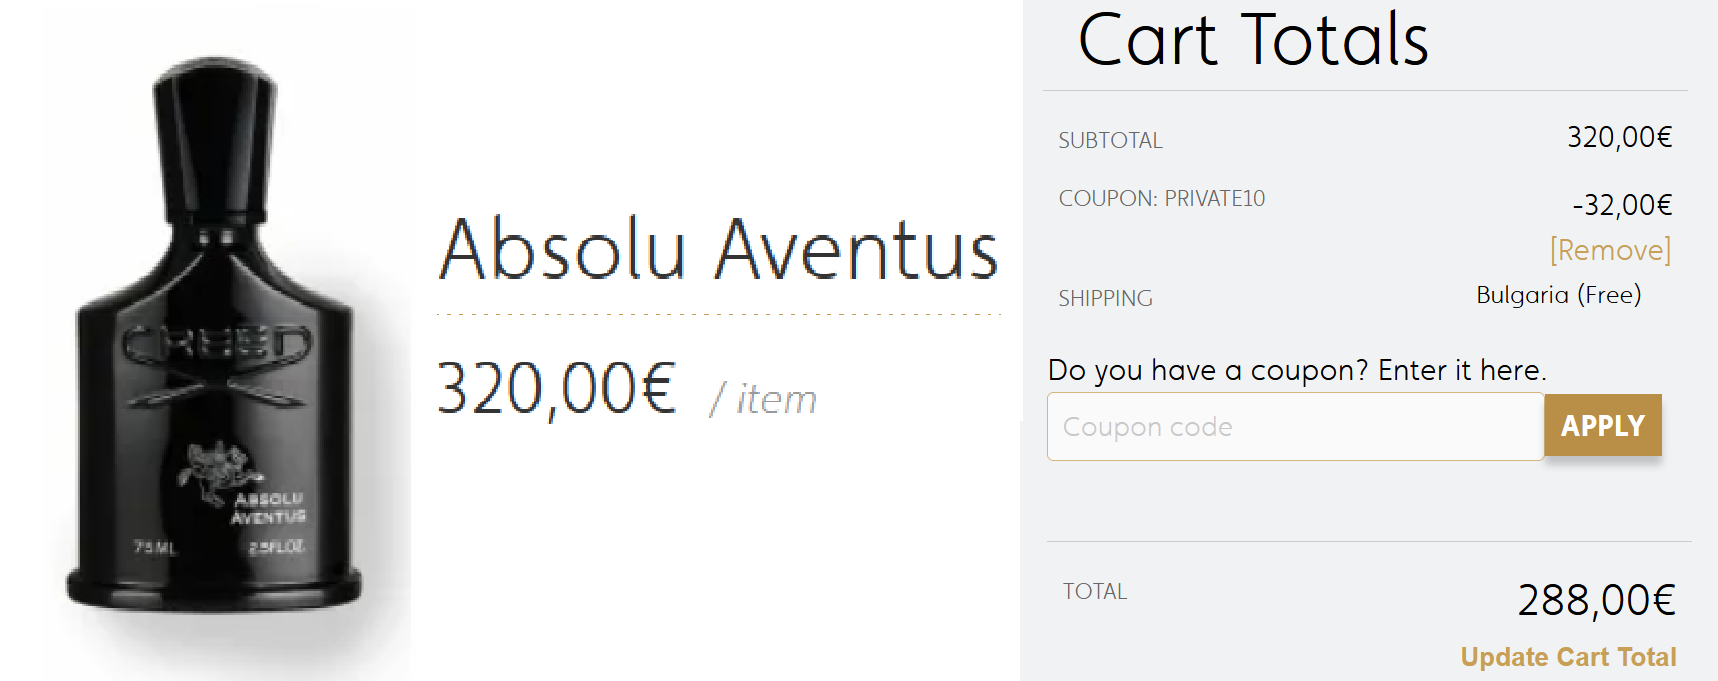1718x681 pixels.
Task: Select the 288,00€ total amount
Action: tap(1596, 600)
